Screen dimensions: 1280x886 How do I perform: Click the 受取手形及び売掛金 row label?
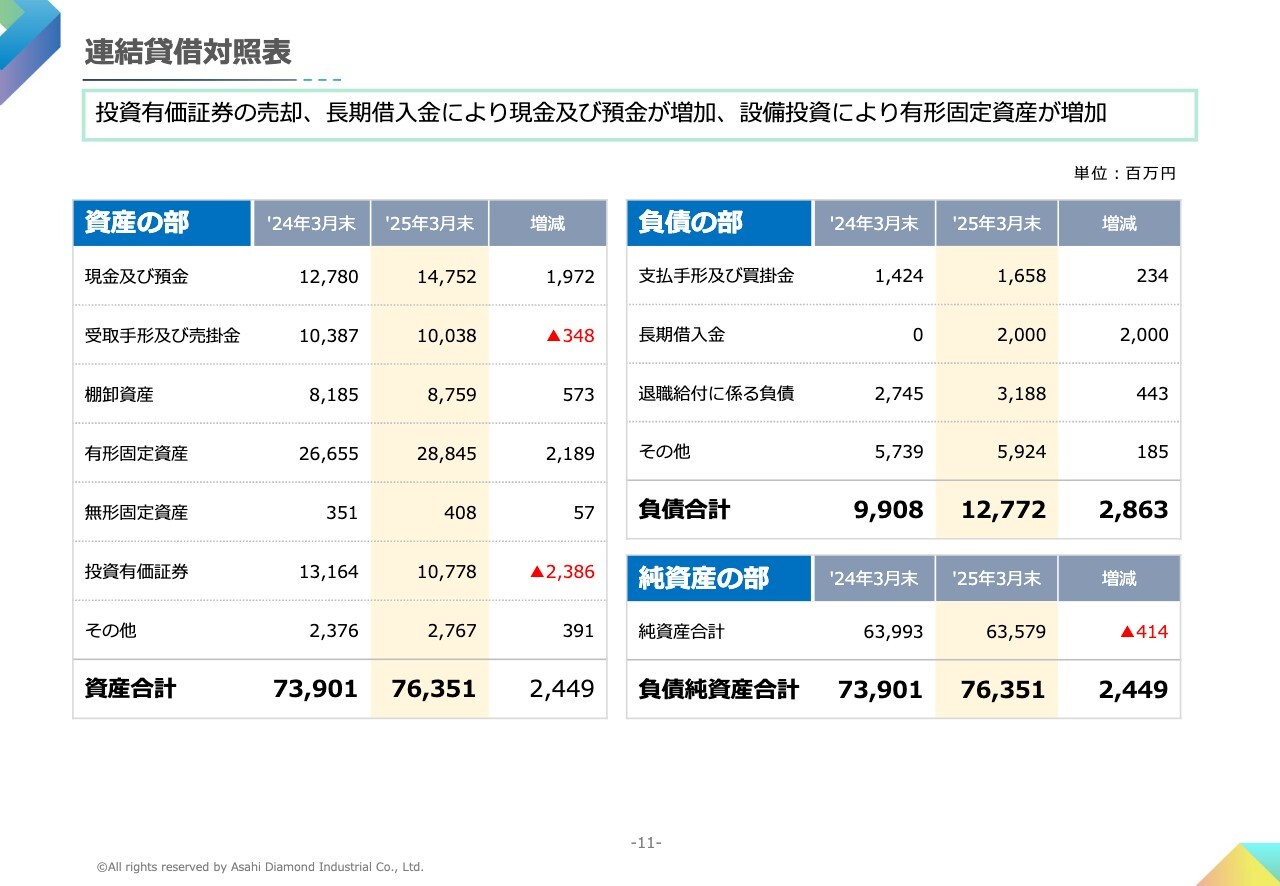pyautogui.click(x=162, y=336)
